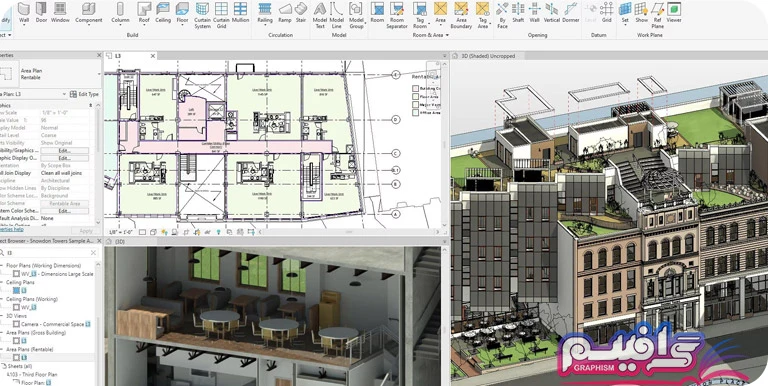
Task: Select the By Face opening tool
Action: (x=502, y=15)
